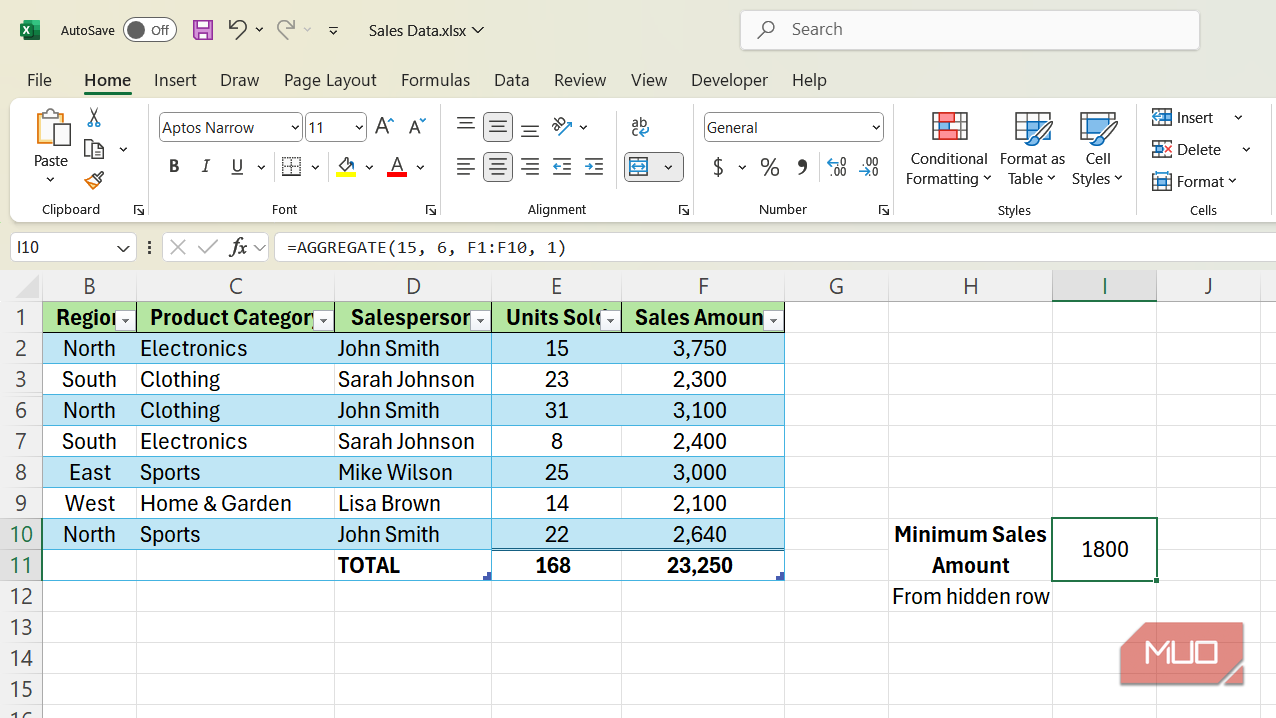Image resolution: width=1276 pixels, height=718 pixels.
Task: Click the Comma Style icon
Action: pos(802,167)
